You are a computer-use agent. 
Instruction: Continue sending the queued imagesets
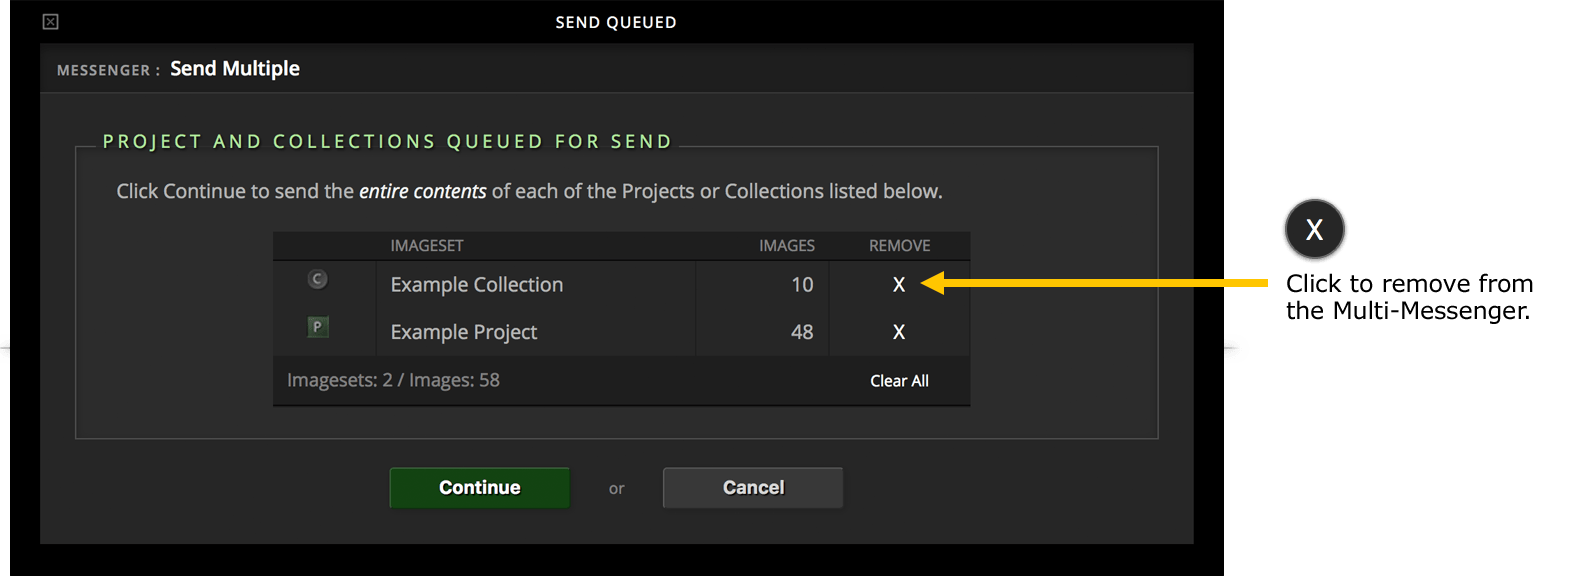pos(480,488)
